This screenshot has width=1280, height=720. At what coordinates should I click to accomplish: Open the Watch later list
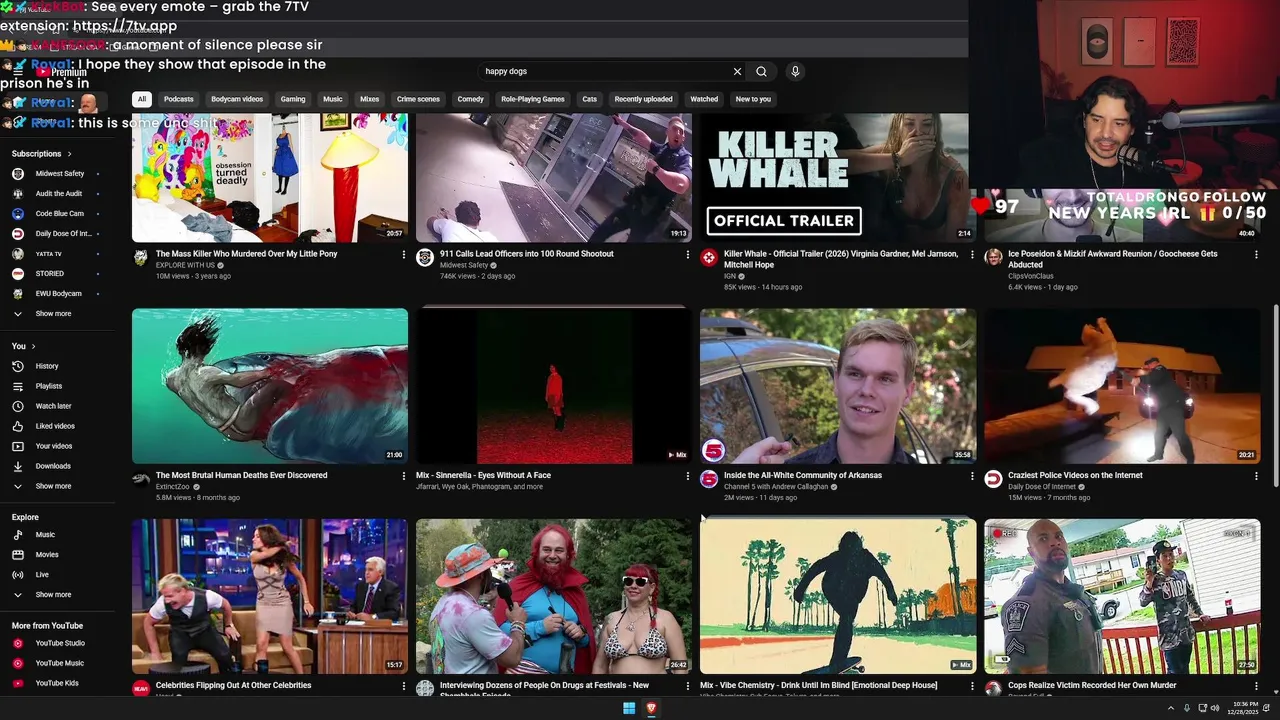point(53,406)
